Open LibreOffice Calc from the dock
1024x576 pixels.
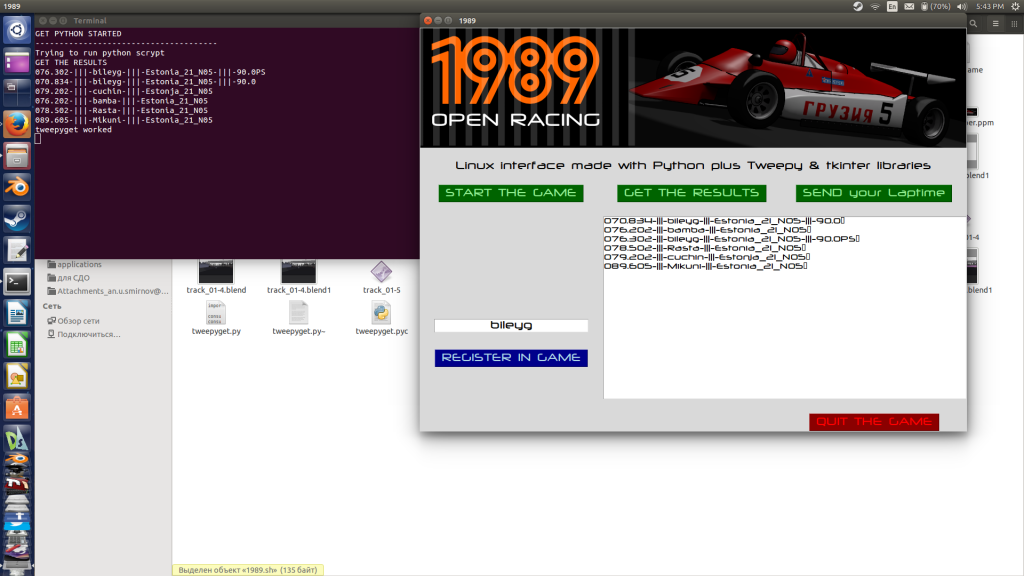(x=17, y=345)
